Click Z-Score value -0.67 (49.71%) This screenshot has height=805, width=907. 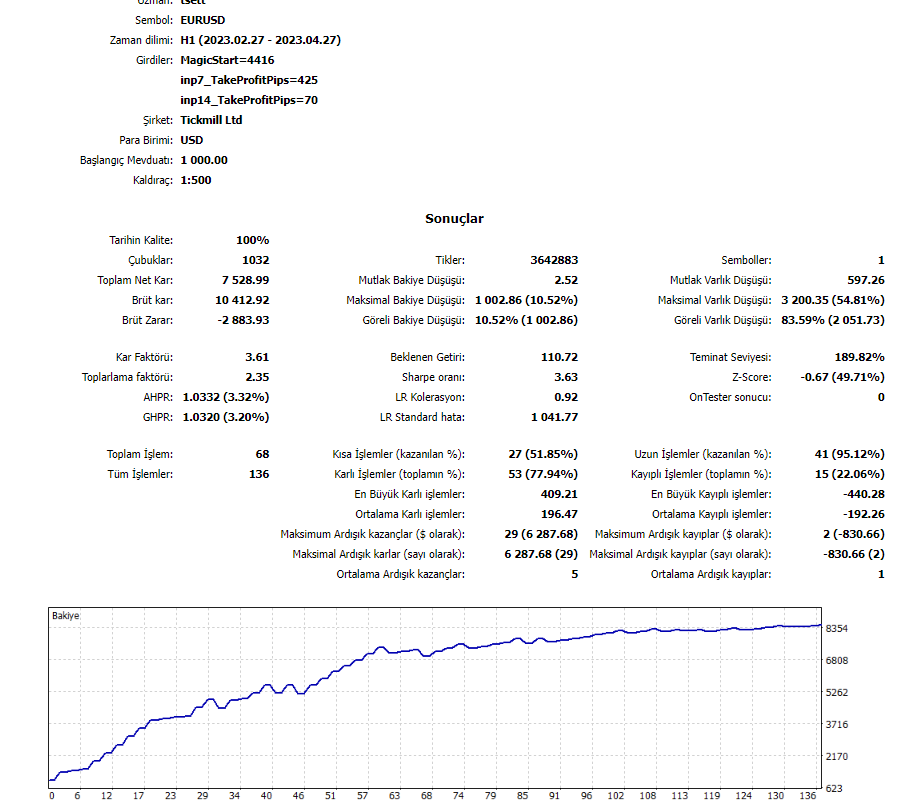coord(842,377)
